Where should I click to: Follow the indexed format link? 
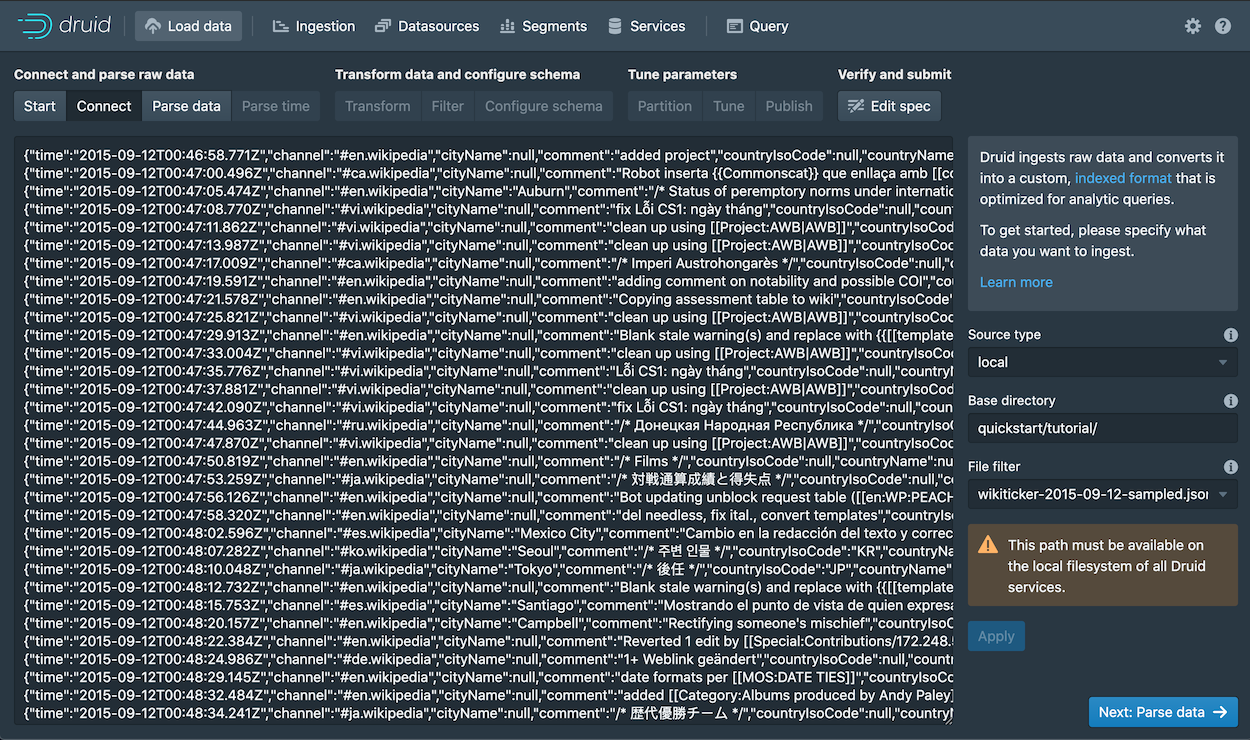1122,178
